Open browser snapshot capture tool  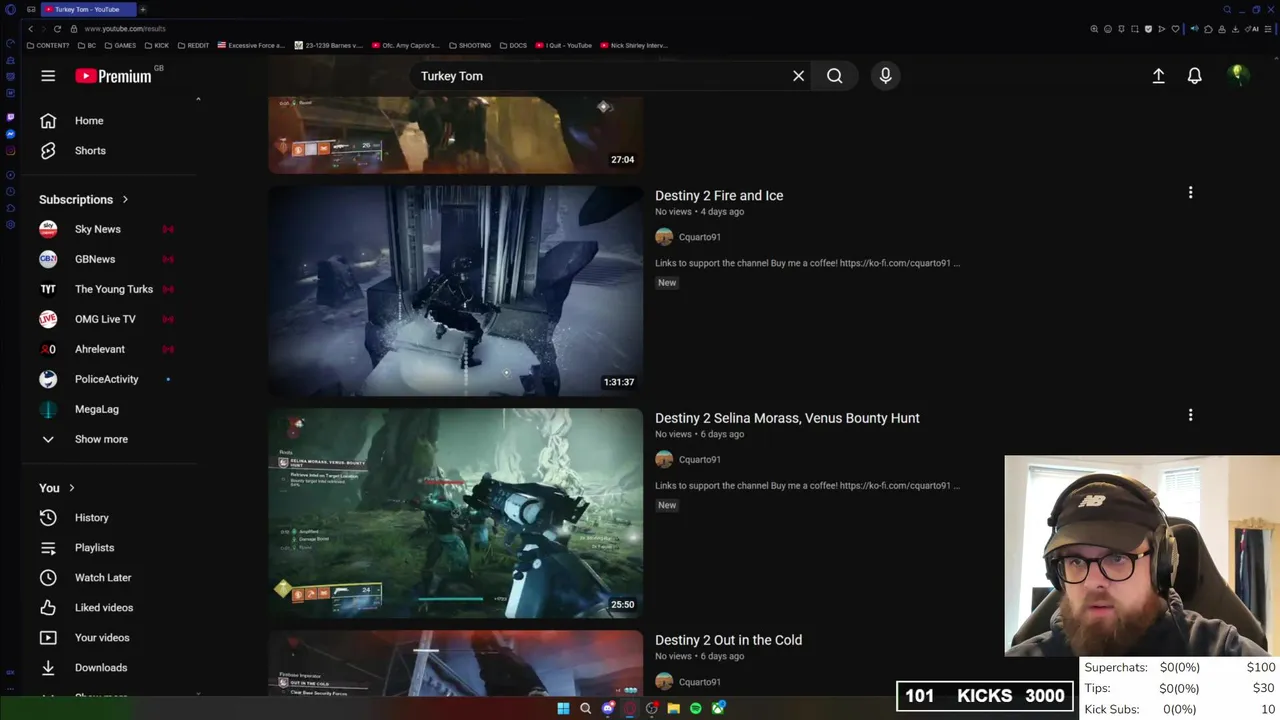pyautogui.click(x=1135, y=29)
